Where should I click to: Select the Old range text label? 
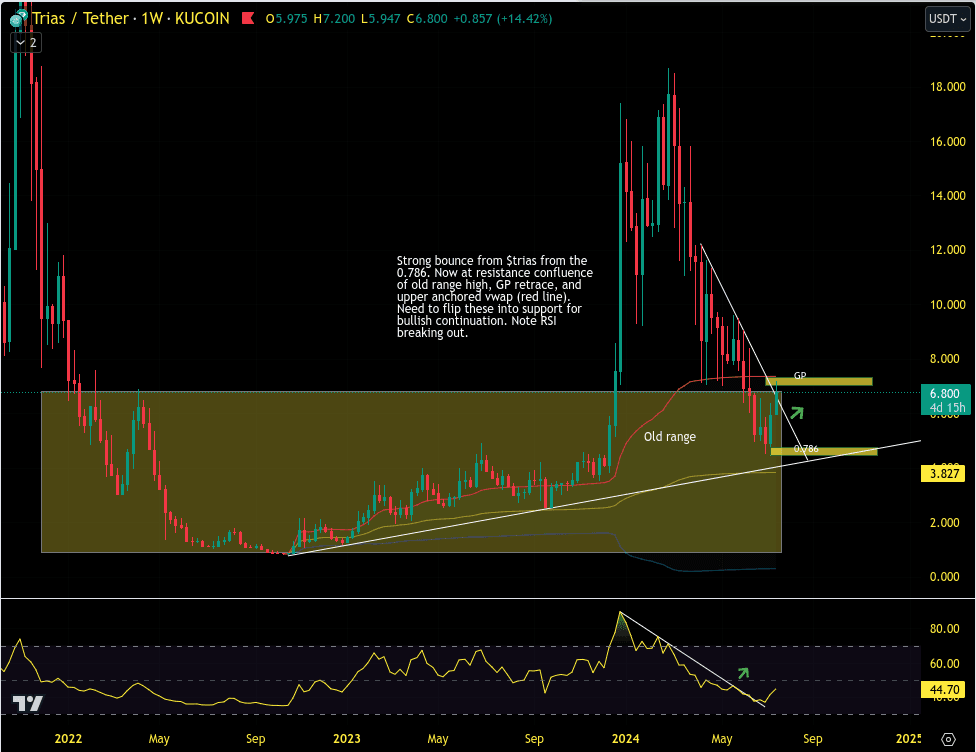pos(670,437)
